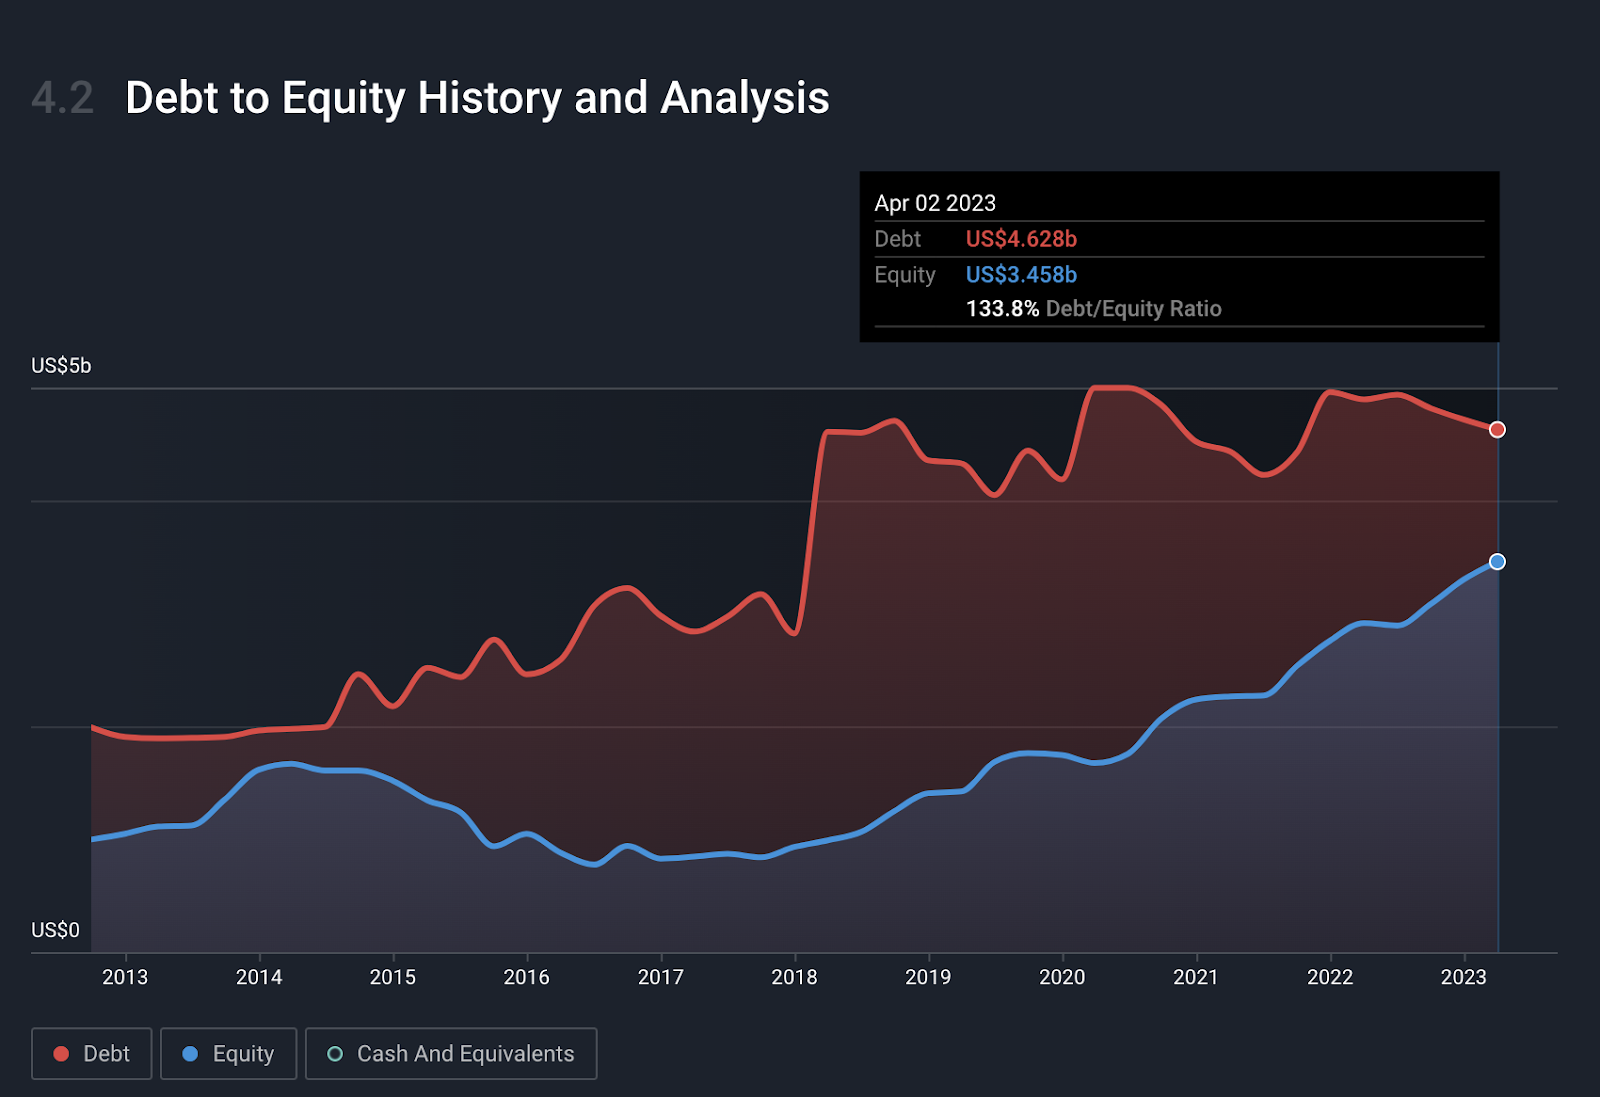The width and height of the screenshot is (1600, 1097).
Task: Click the Debt value US$4.628b in tooltip
Action: pyautogui.click(x=1021, y=239)
